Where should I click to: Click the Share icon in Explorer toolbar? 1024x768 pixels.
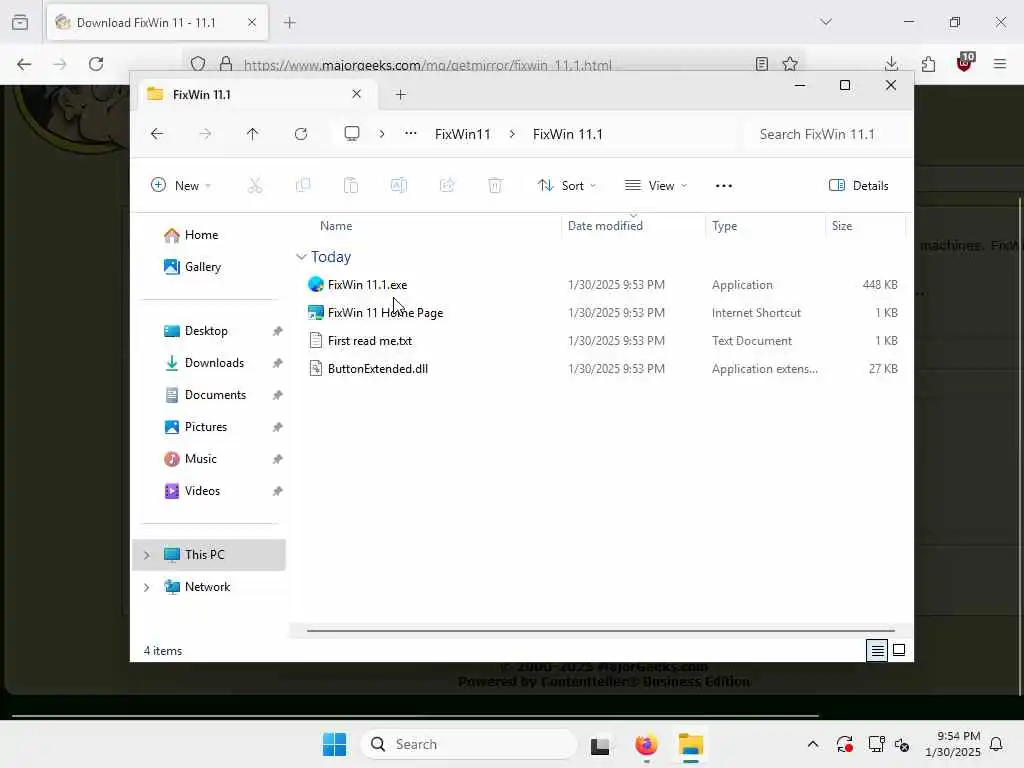pyautogui.click(x=447, y=186)
